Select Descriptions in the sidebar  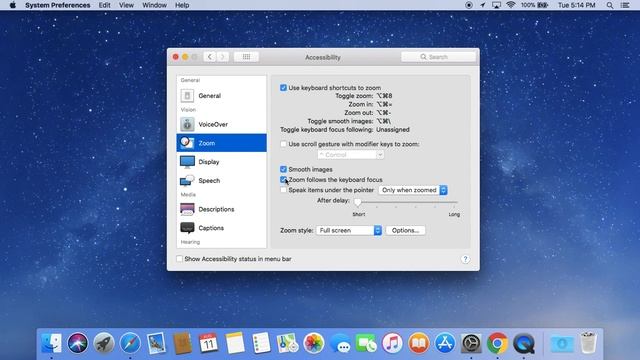coord(221,209)
